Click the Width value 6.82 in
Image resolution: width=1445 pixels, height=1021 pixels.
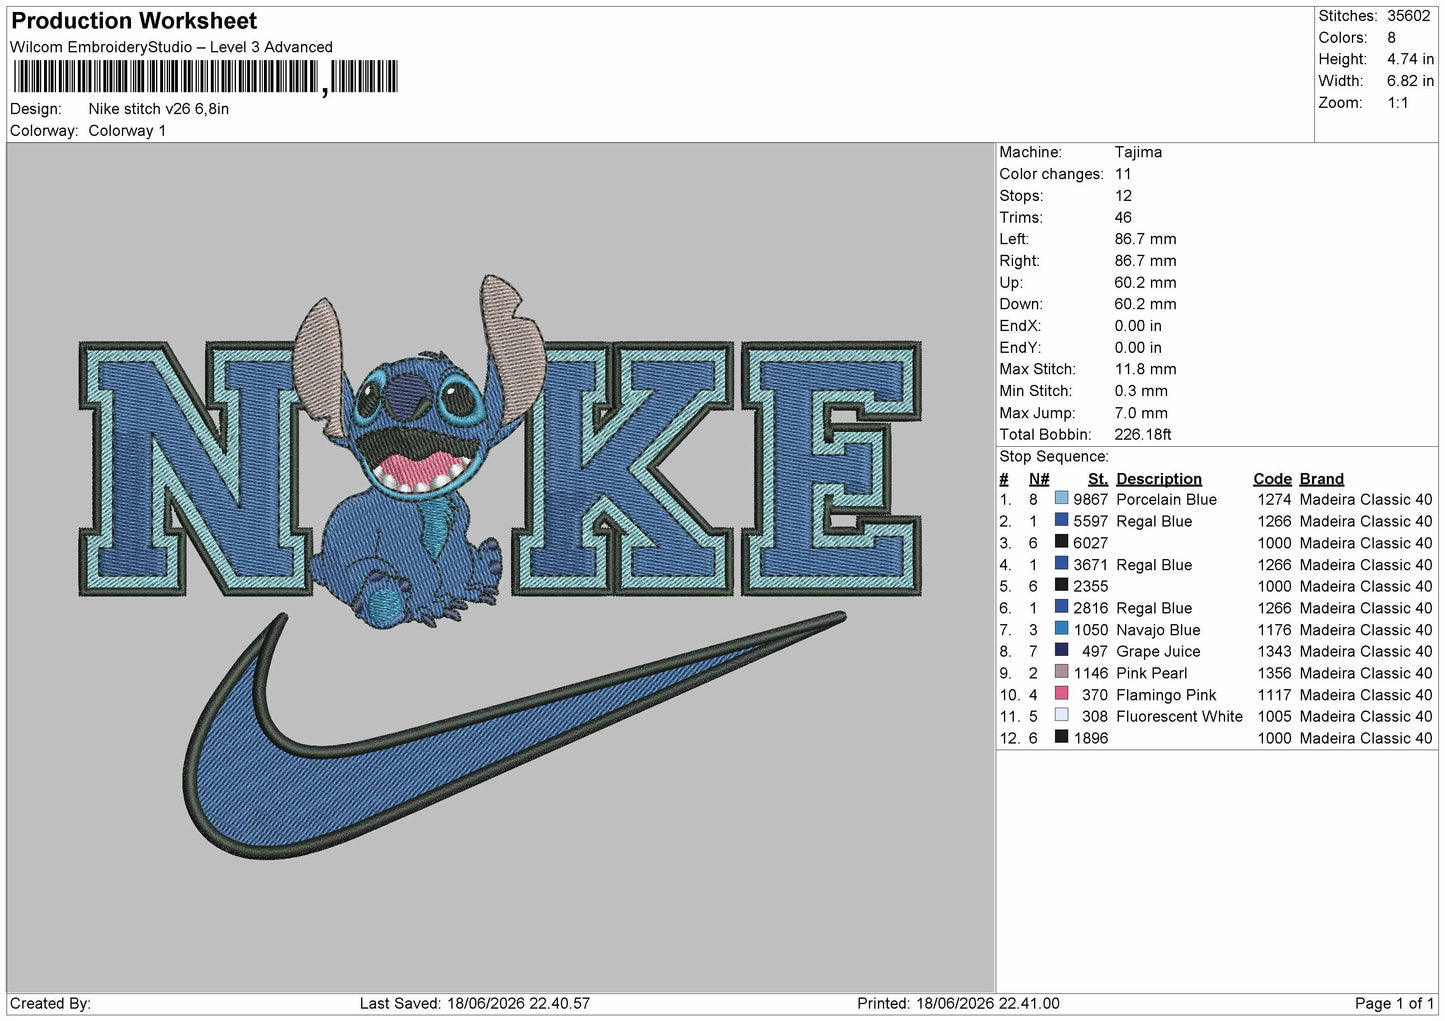[1410, 81]
